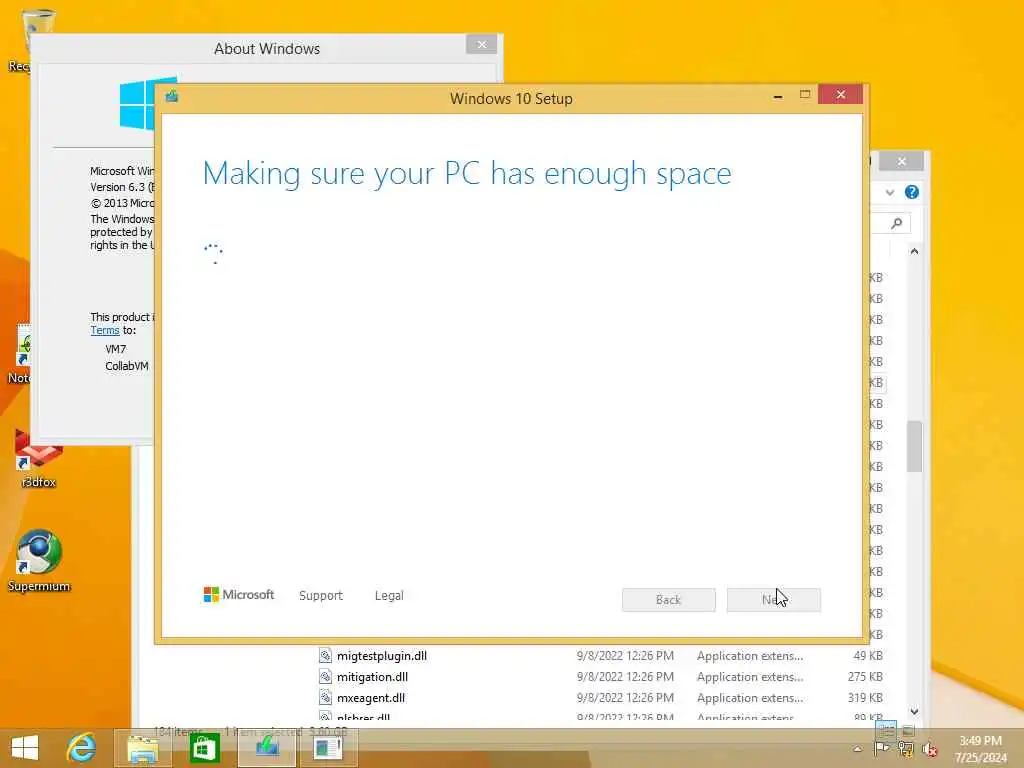Click the Explorer vertical scrollbar thumb

click(914, 446)
